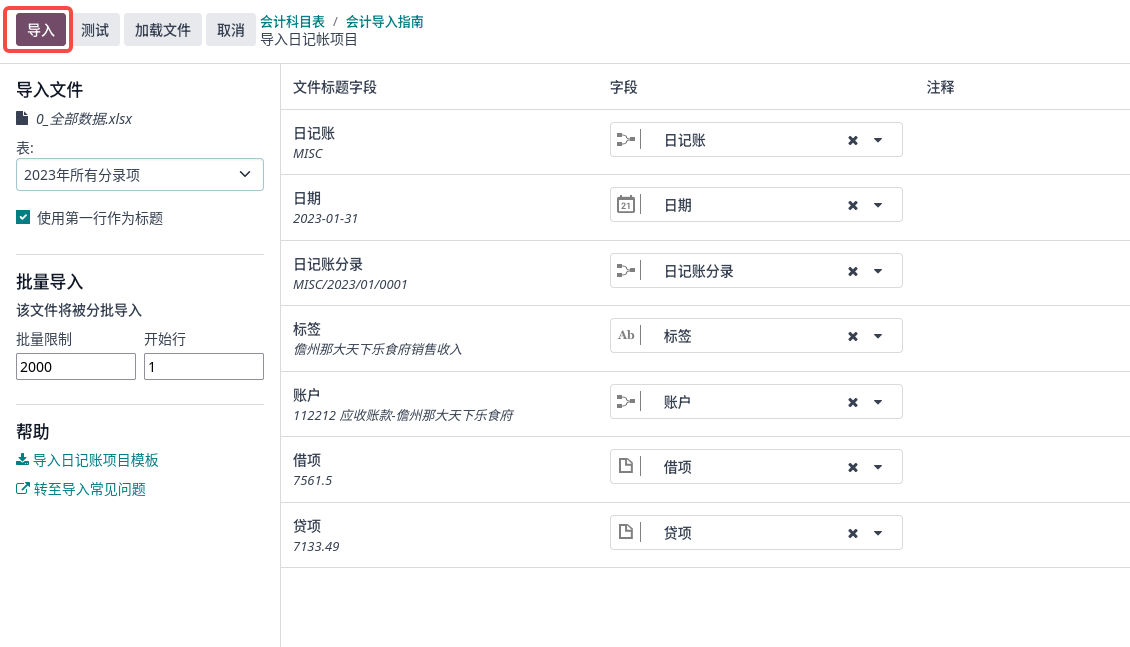This screenshot has width=1130, height=647.
Task: Click the sample value 7561.5
Action: (313, 481)
